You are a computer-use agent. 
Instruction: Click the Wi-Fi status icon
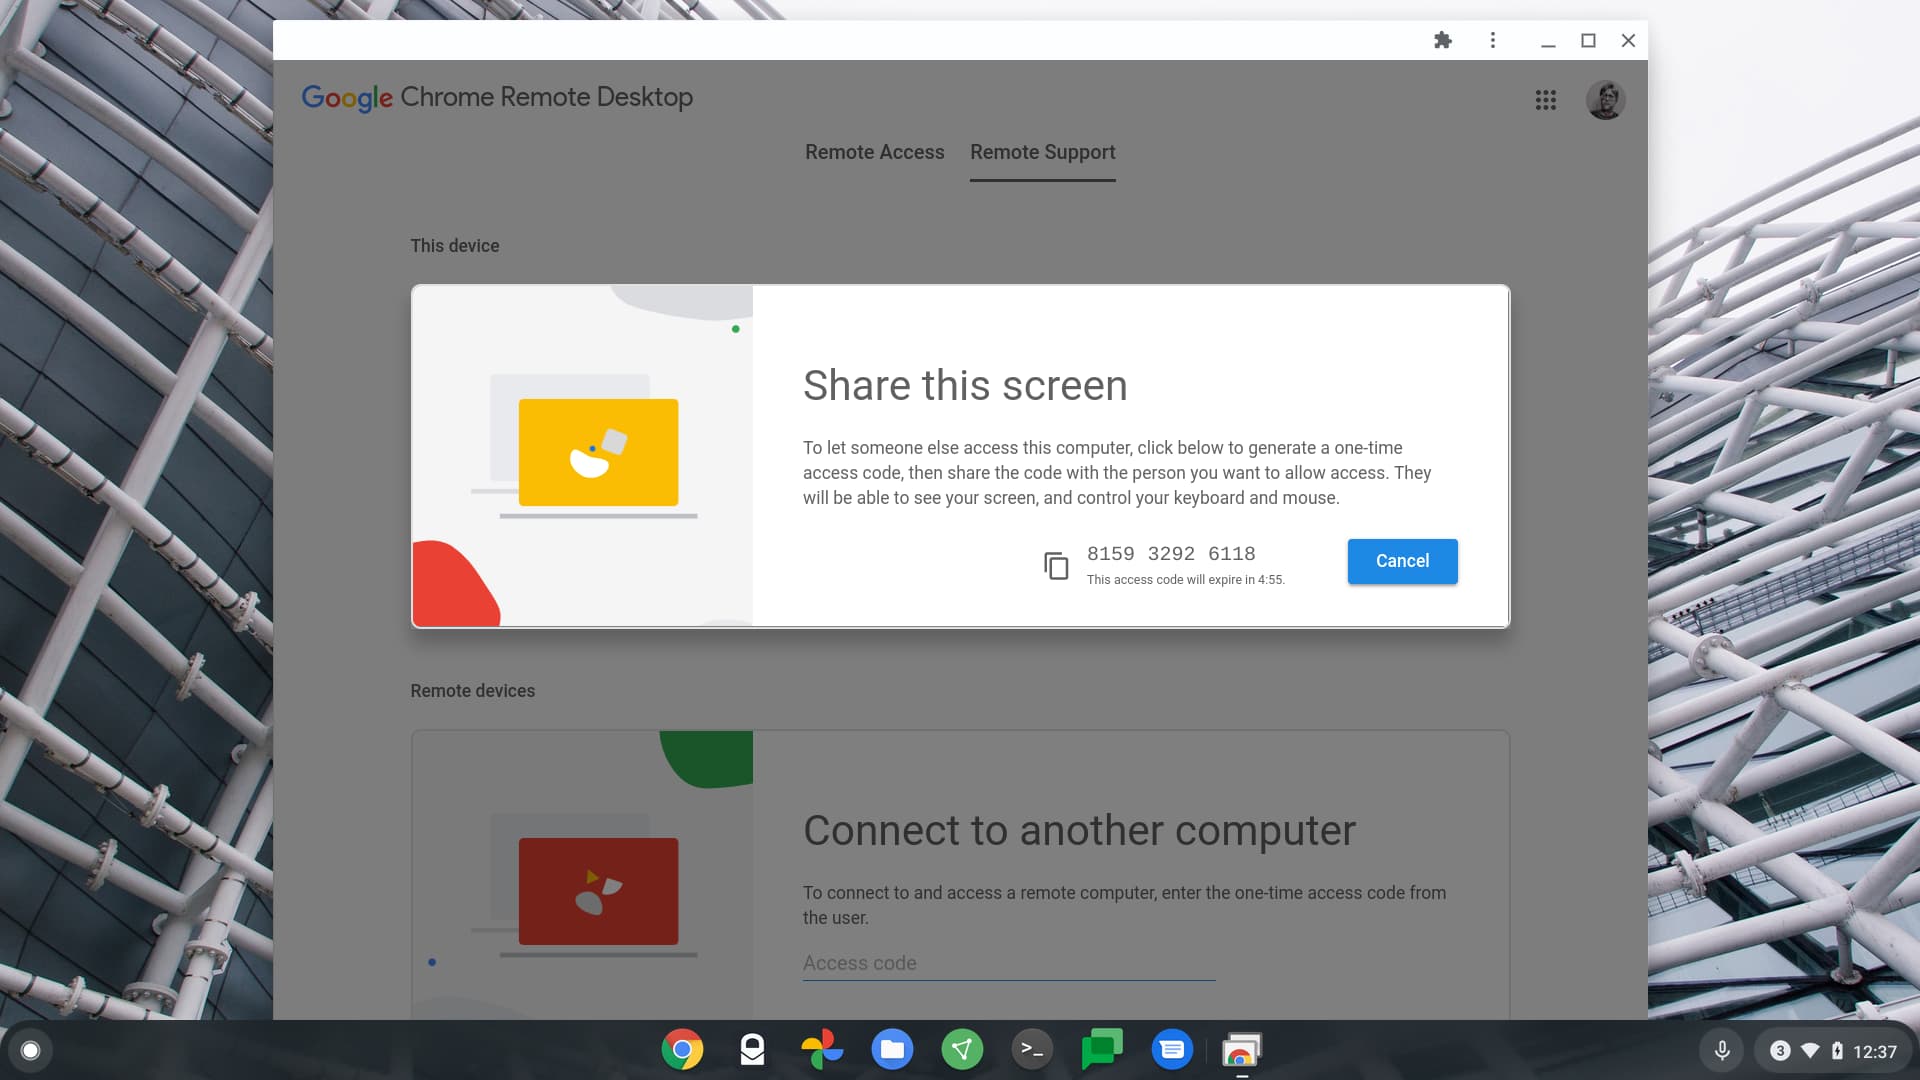1810,1051
